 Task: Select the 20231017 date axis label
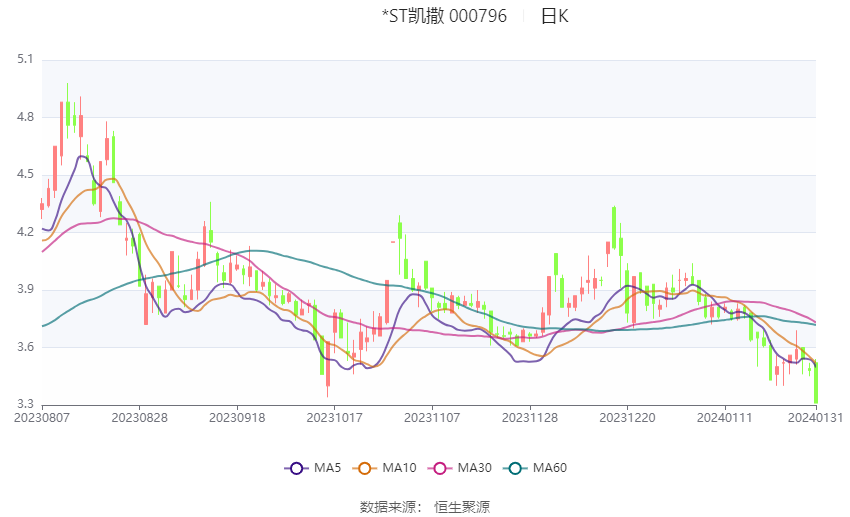[x=334, y=418]
